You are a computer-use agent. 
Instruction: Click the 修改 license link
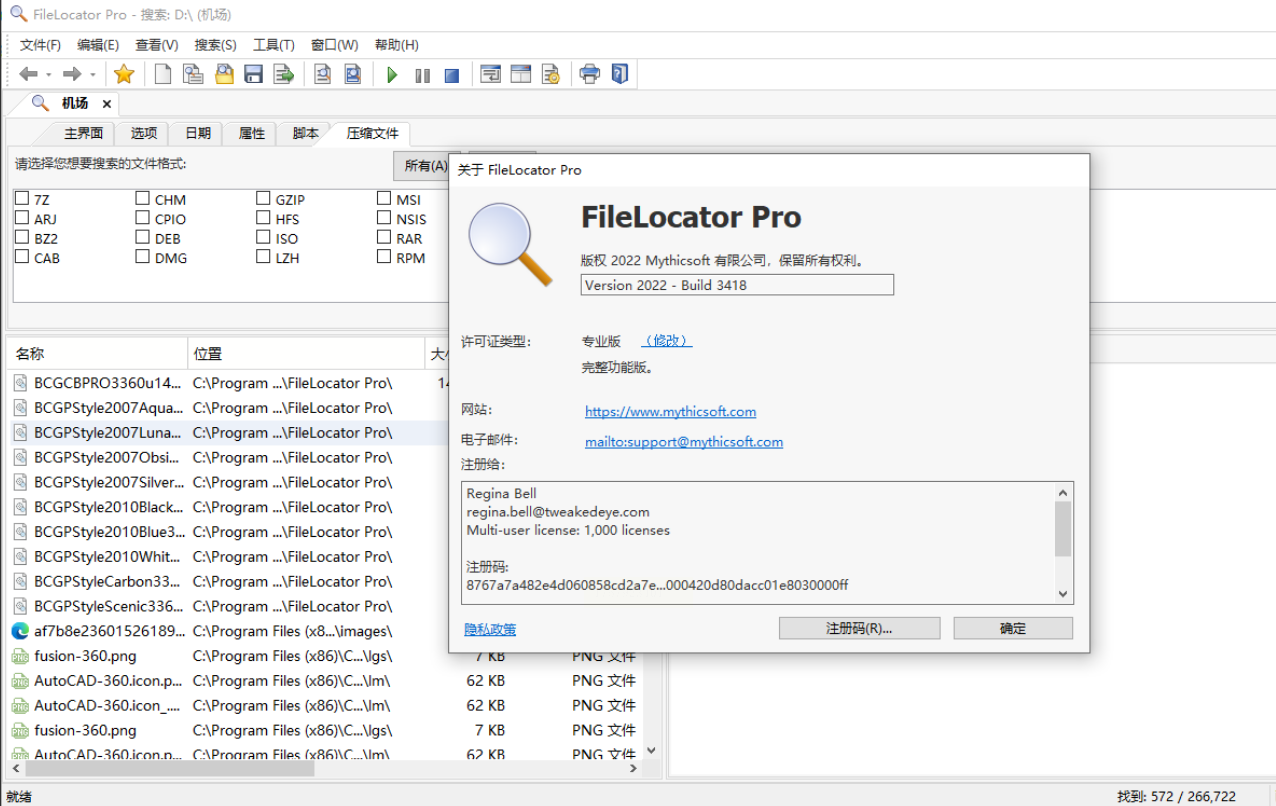click(666, 341)
